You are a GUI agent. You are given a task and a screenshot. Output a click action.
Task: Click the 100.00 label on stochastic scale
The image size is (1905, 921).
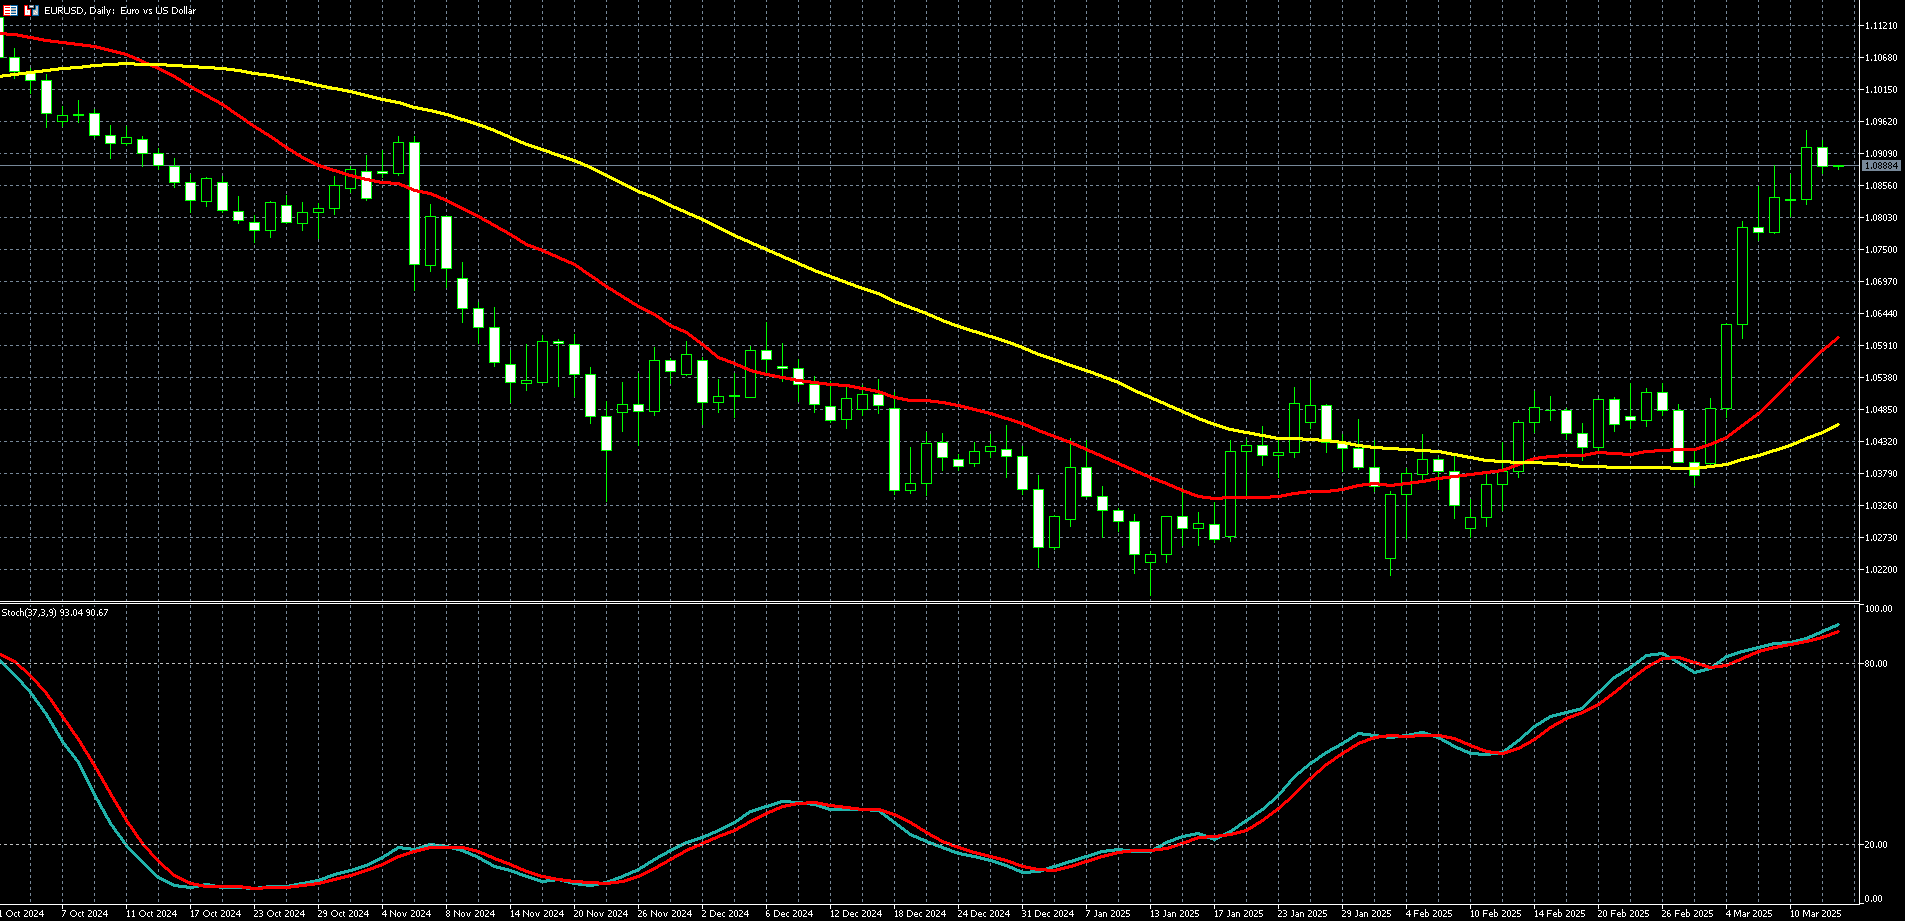tap(1878, 609)
